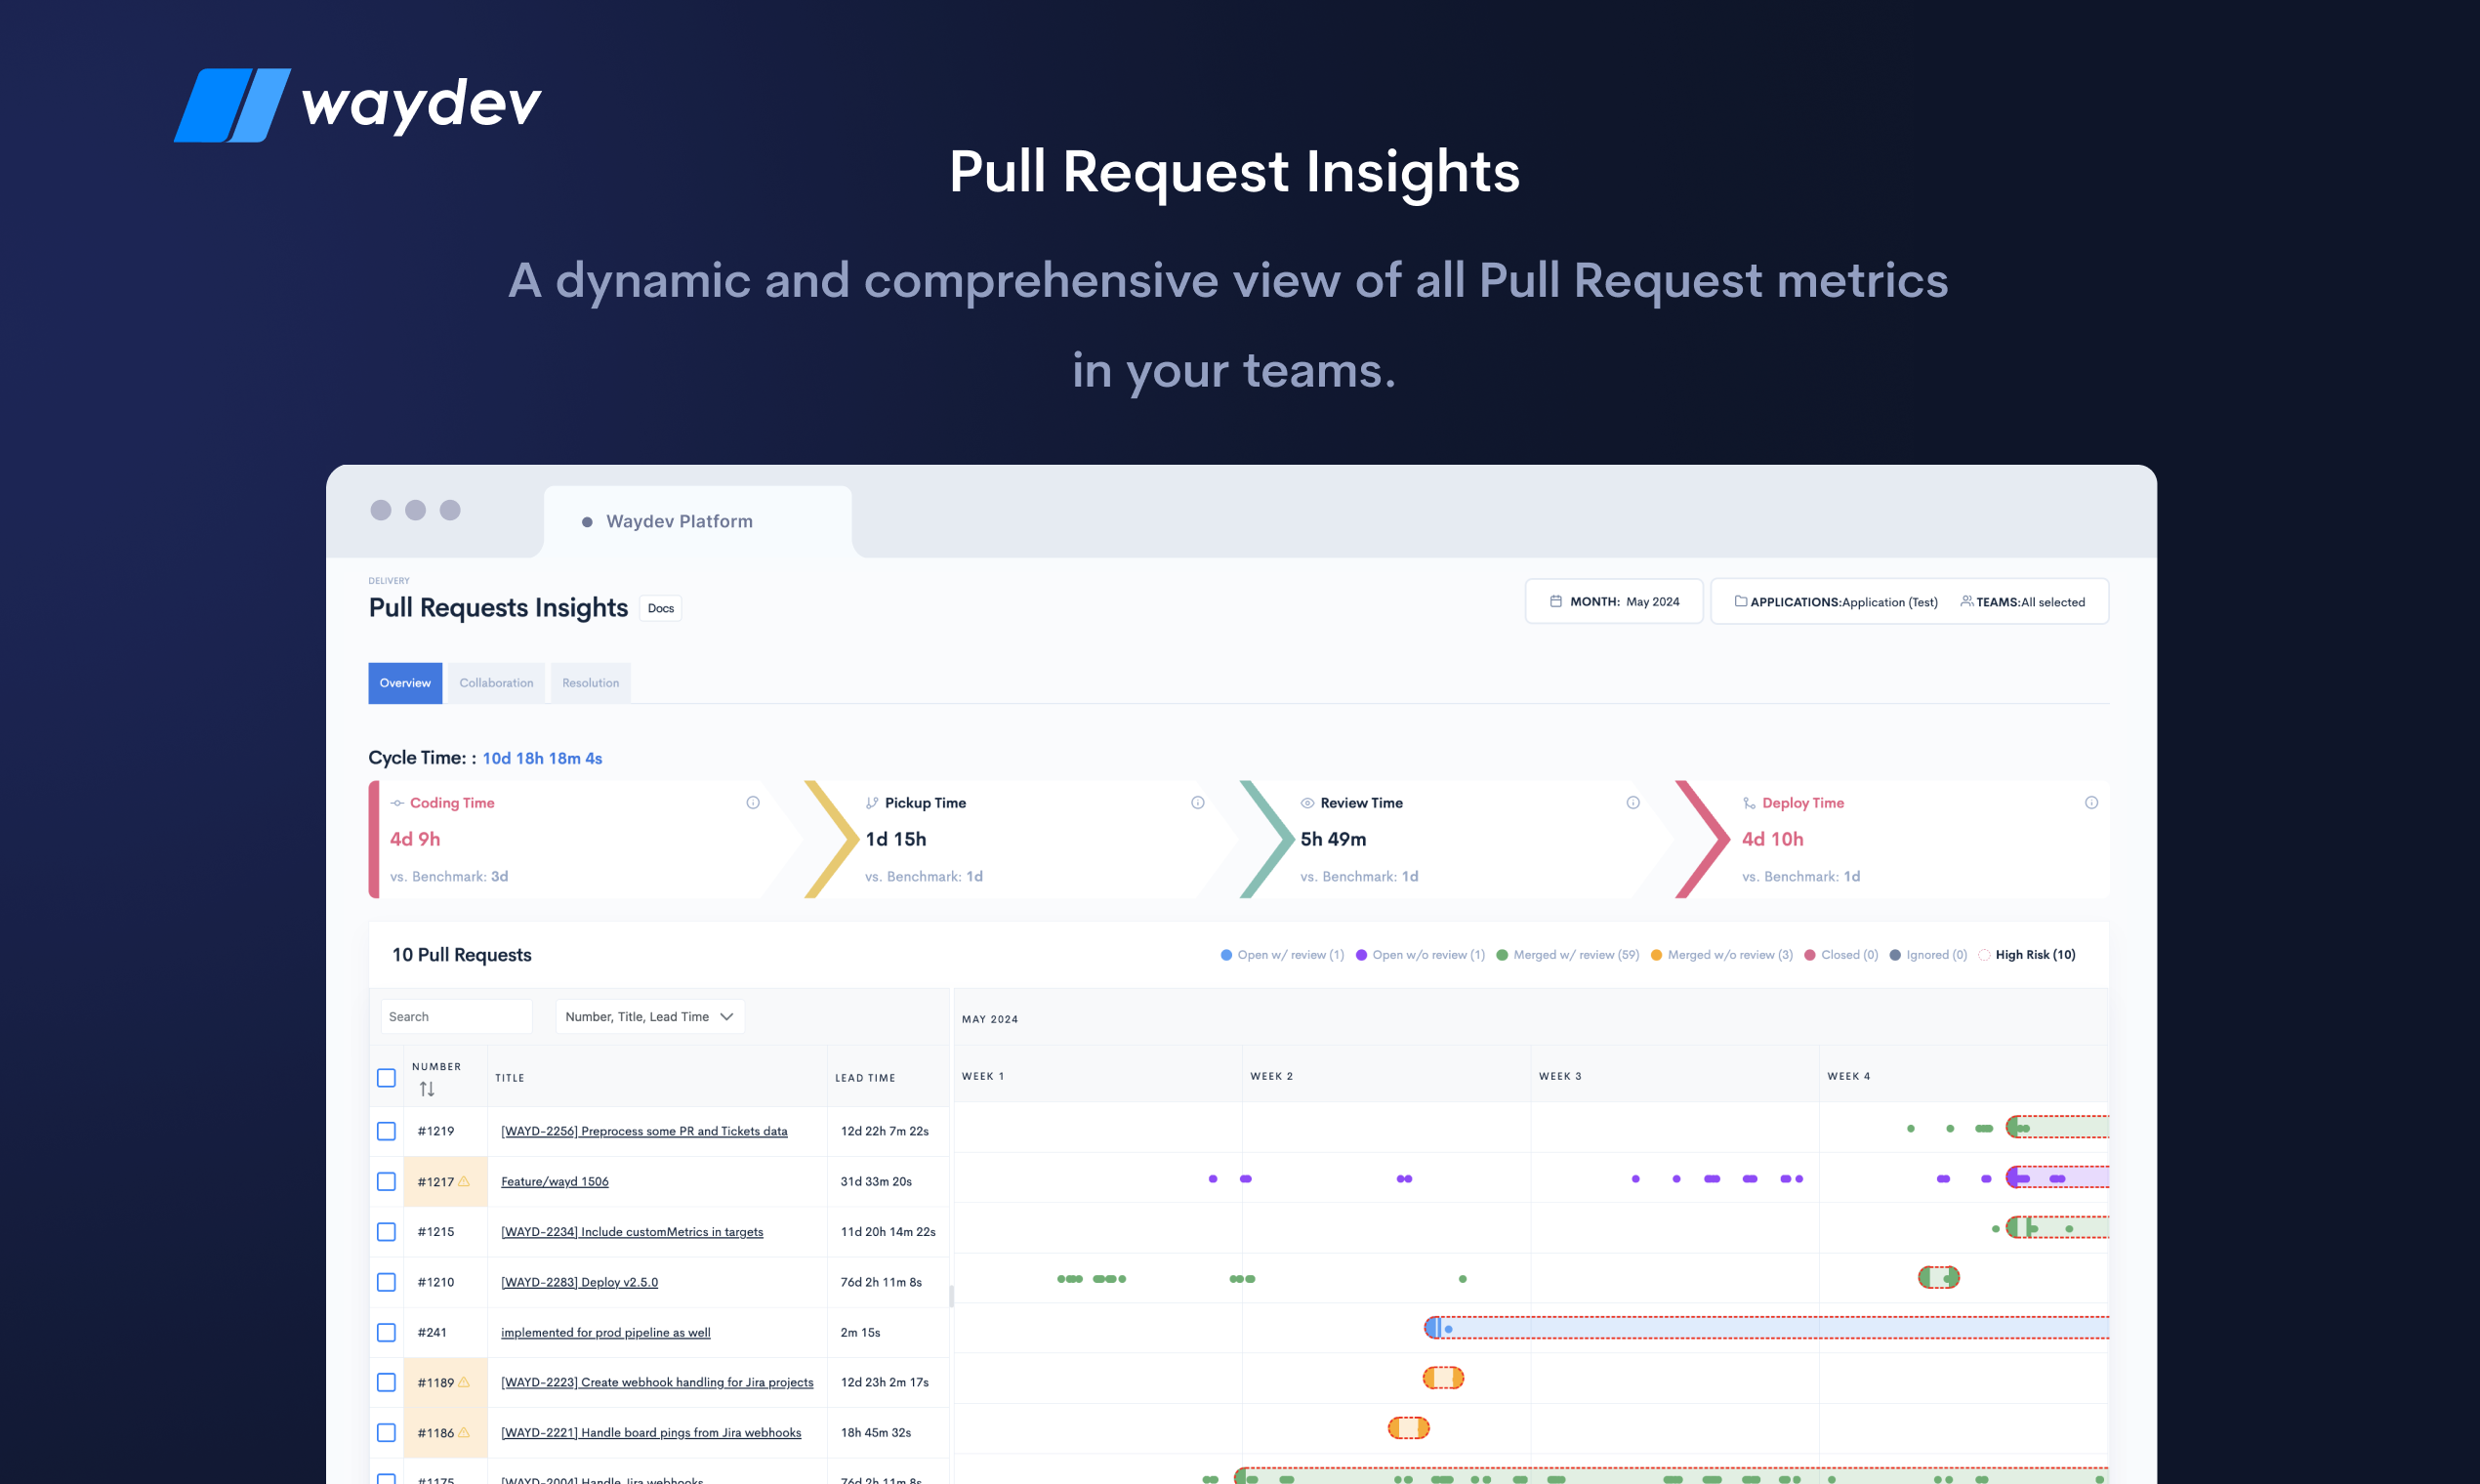Click the people icon beside TEAMS
The width and height of the screenshot is (2480, 1484).
tap(1967, 601)
